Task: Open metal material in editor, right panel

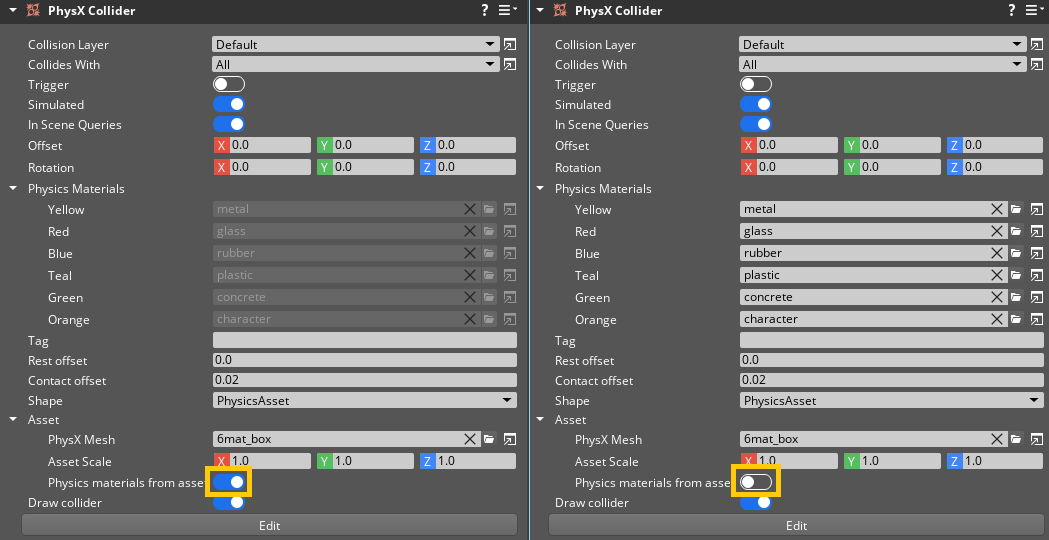Action: (x=1037, y=209)
